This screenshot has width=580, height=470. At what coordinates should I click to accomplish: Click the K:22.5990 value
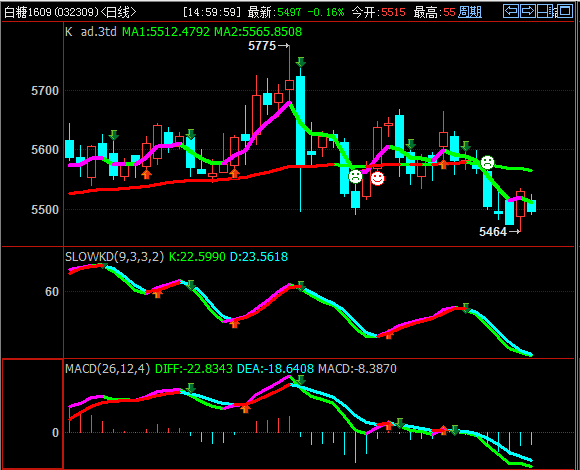pyautogui.click(x=197, y=257)
